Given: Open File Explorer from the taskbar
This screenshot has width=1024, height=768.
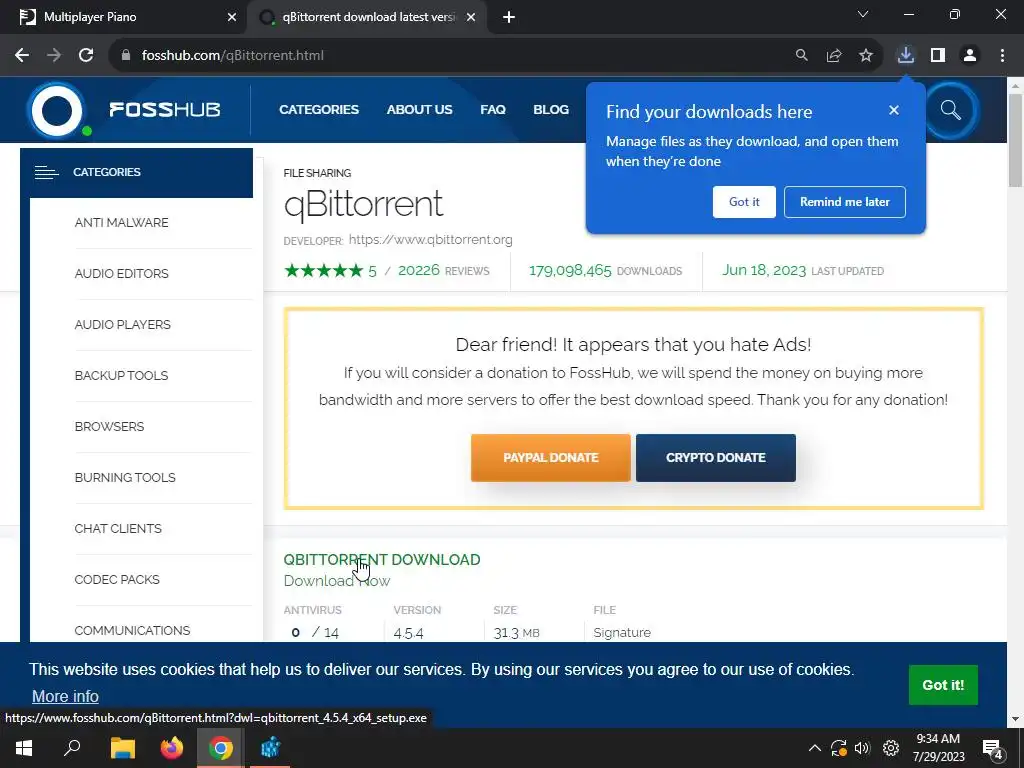Looking at the screenshot, I should point(122,748).
